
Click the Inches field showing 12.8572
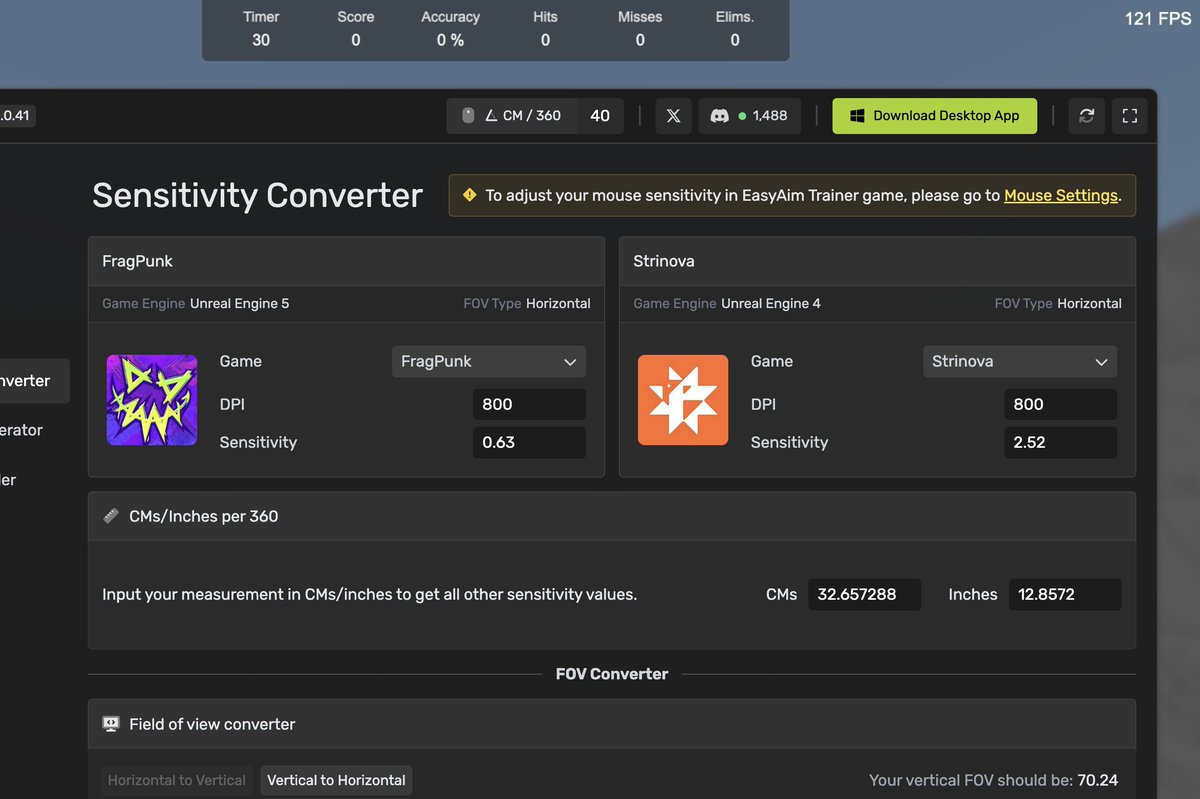tap(1065, 594)
